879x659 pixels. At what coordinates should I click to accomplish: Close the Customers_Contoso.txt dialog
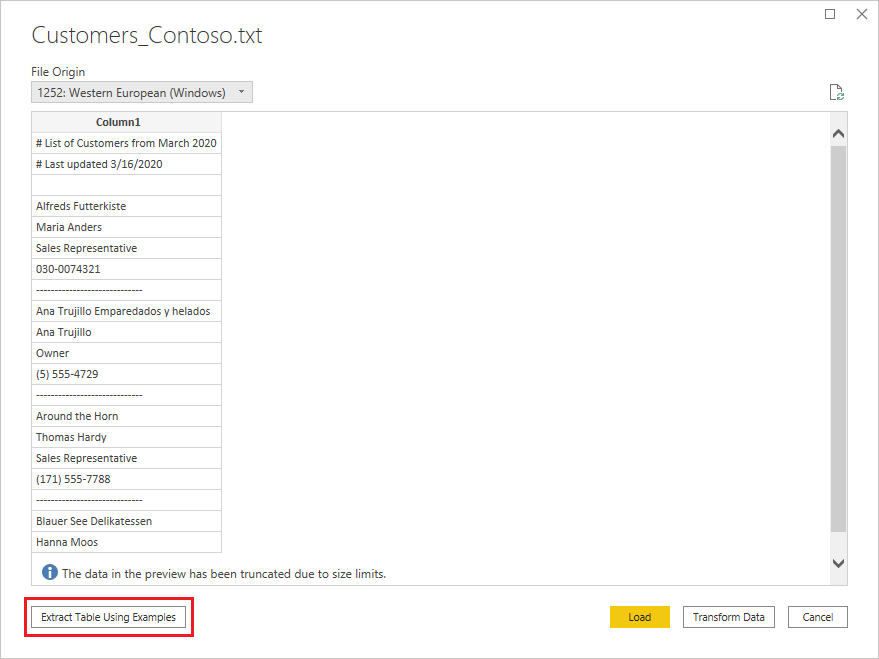click(x=862, y=14)
